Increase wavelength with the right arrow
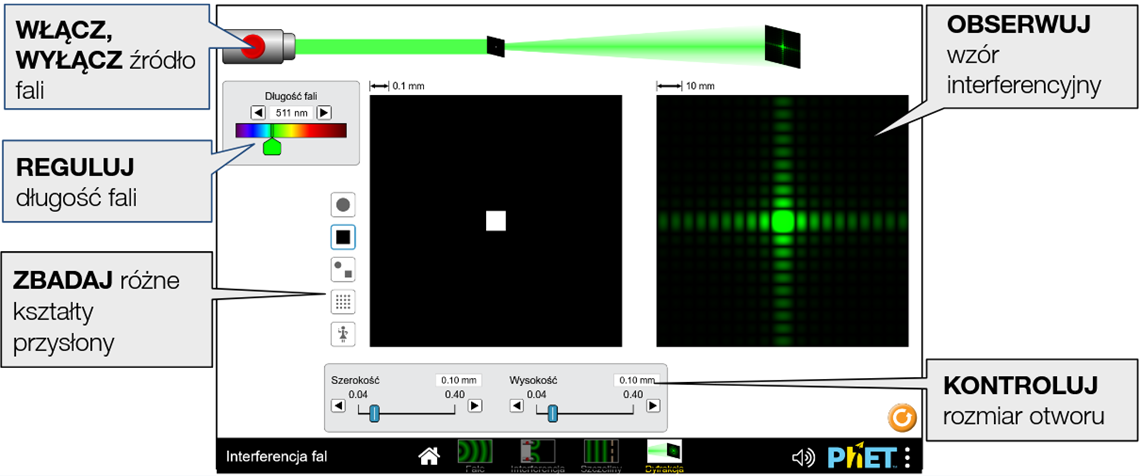 323,113
